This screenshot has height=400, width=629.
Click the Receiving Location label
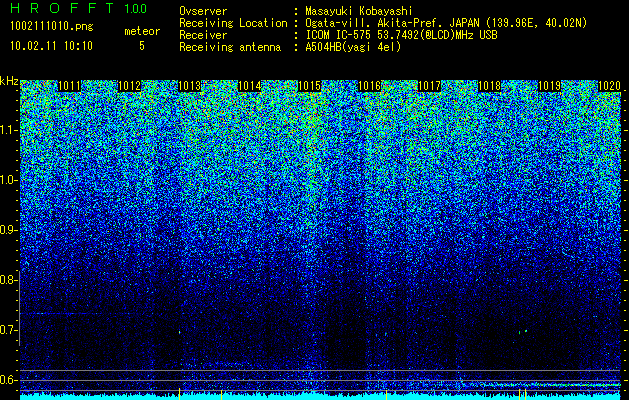pos(233,23)
